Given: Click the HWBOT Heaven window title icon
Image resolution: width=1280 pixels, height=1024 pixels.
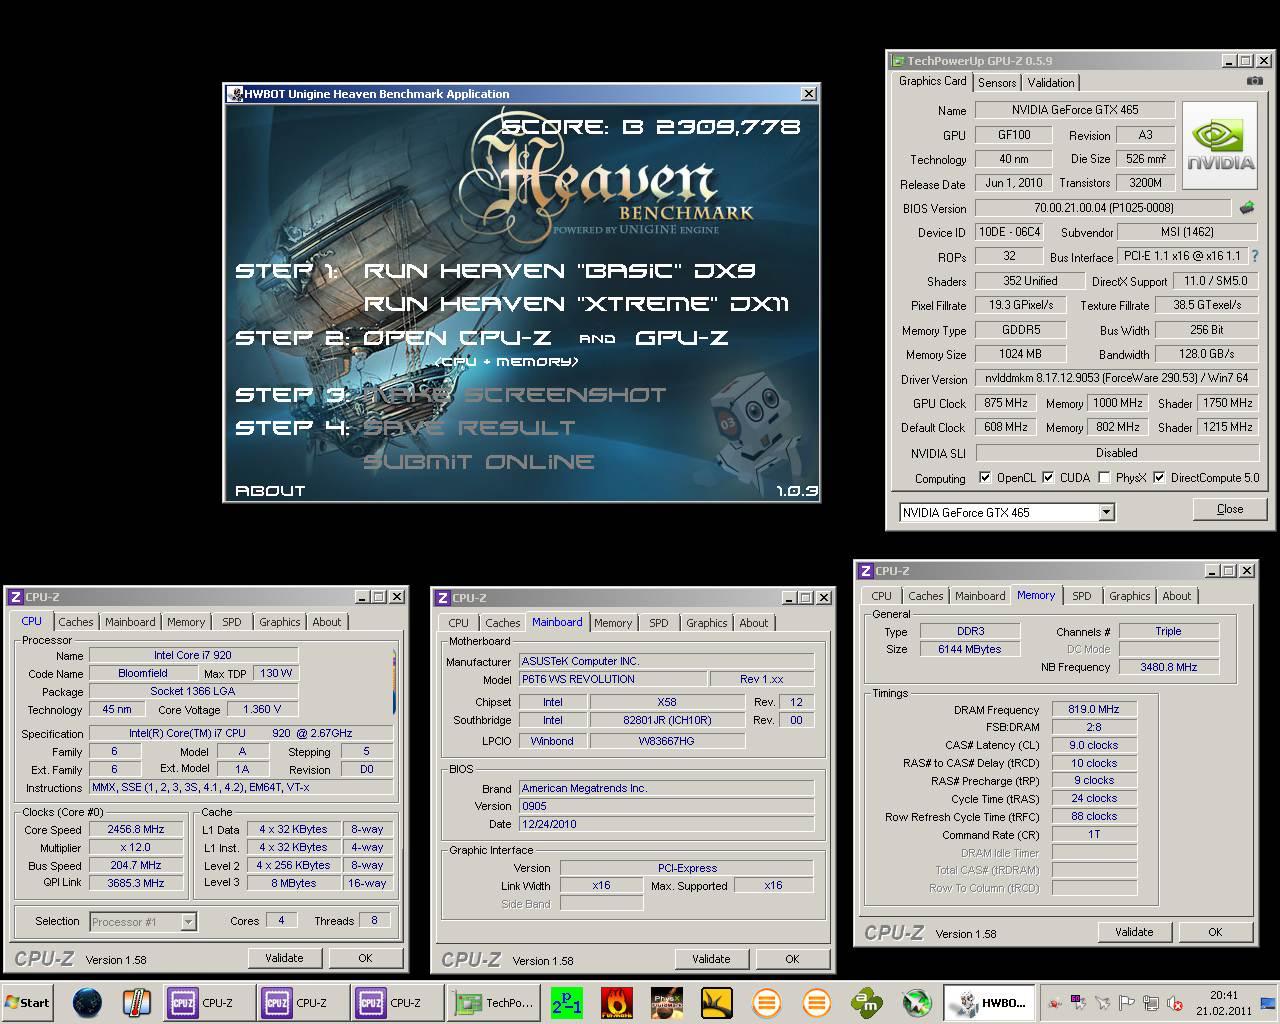Looking at the screenshot, I should point(235,94).
